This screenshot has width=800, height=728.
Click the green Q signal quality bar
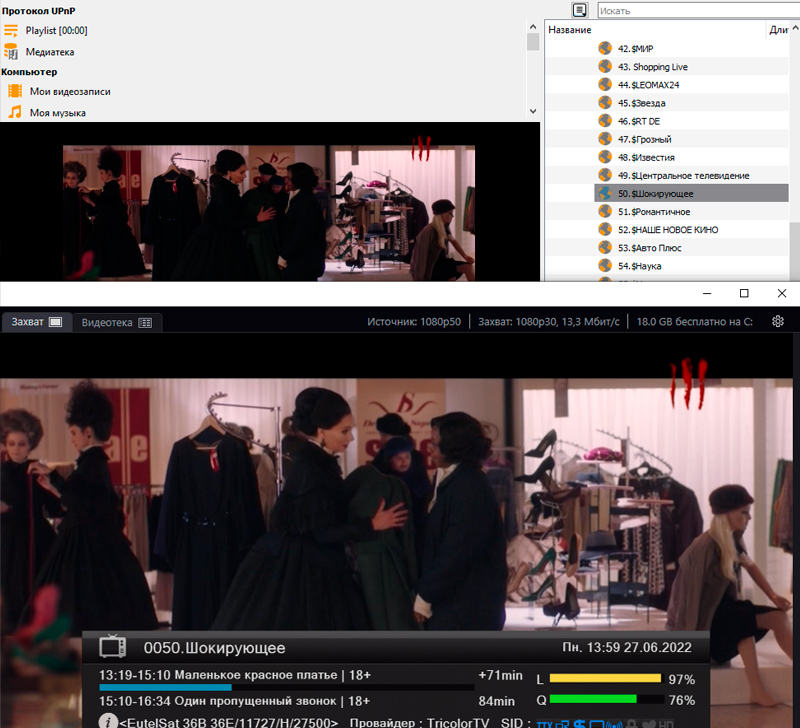593,699
